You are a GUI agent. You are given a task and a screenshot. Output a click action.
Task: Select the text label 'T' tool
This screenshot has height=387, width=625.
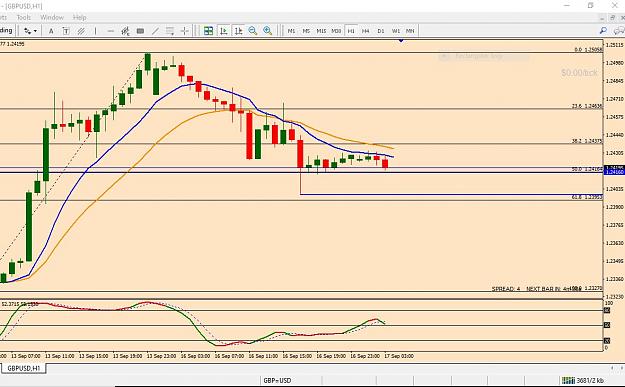(x=66, y=31)
